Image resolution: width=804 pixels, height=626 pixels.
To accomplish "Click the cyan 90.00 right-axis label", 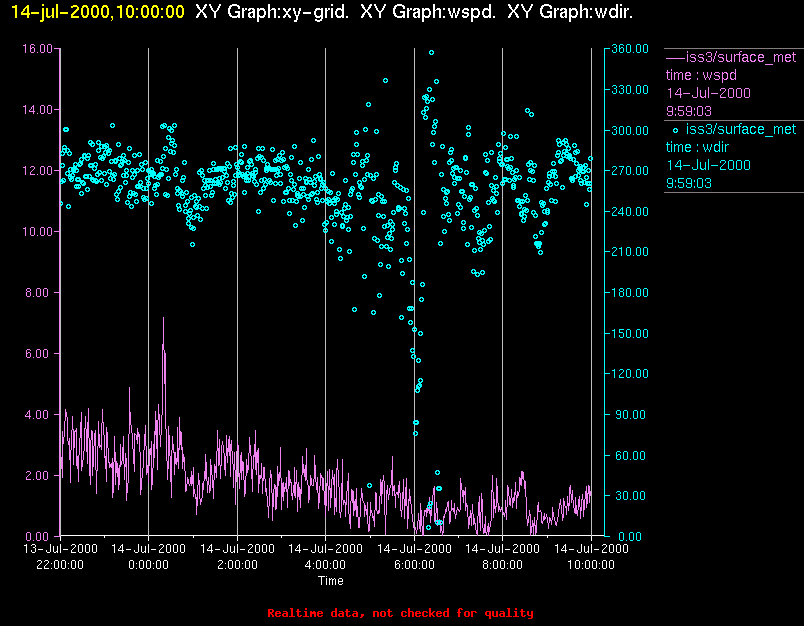I will click(633, 415).
